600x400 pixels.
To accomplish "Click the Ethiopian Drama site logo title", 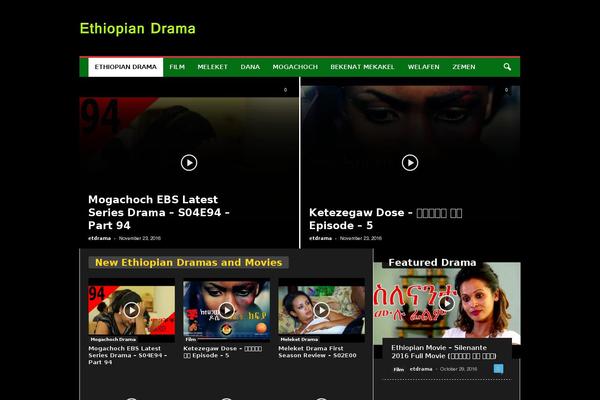I will 137,29.
